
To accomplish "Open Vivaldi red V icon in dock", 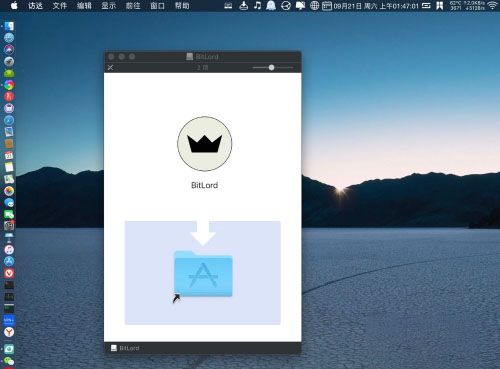I will point(9,273).
